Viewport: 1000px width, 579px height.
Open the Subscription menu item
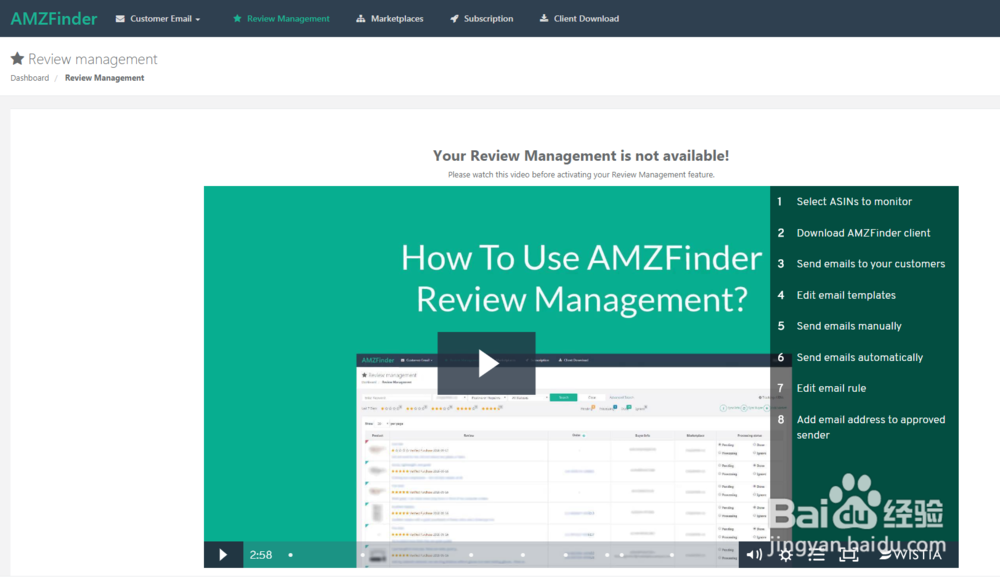(482, 18)
